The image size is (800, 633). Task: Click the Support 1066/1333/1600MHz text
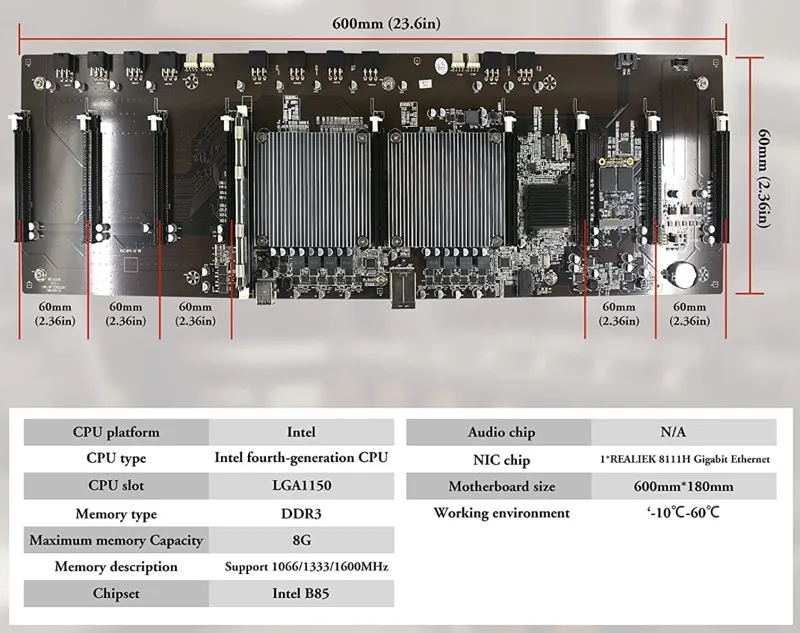click(x=301, y=567)
